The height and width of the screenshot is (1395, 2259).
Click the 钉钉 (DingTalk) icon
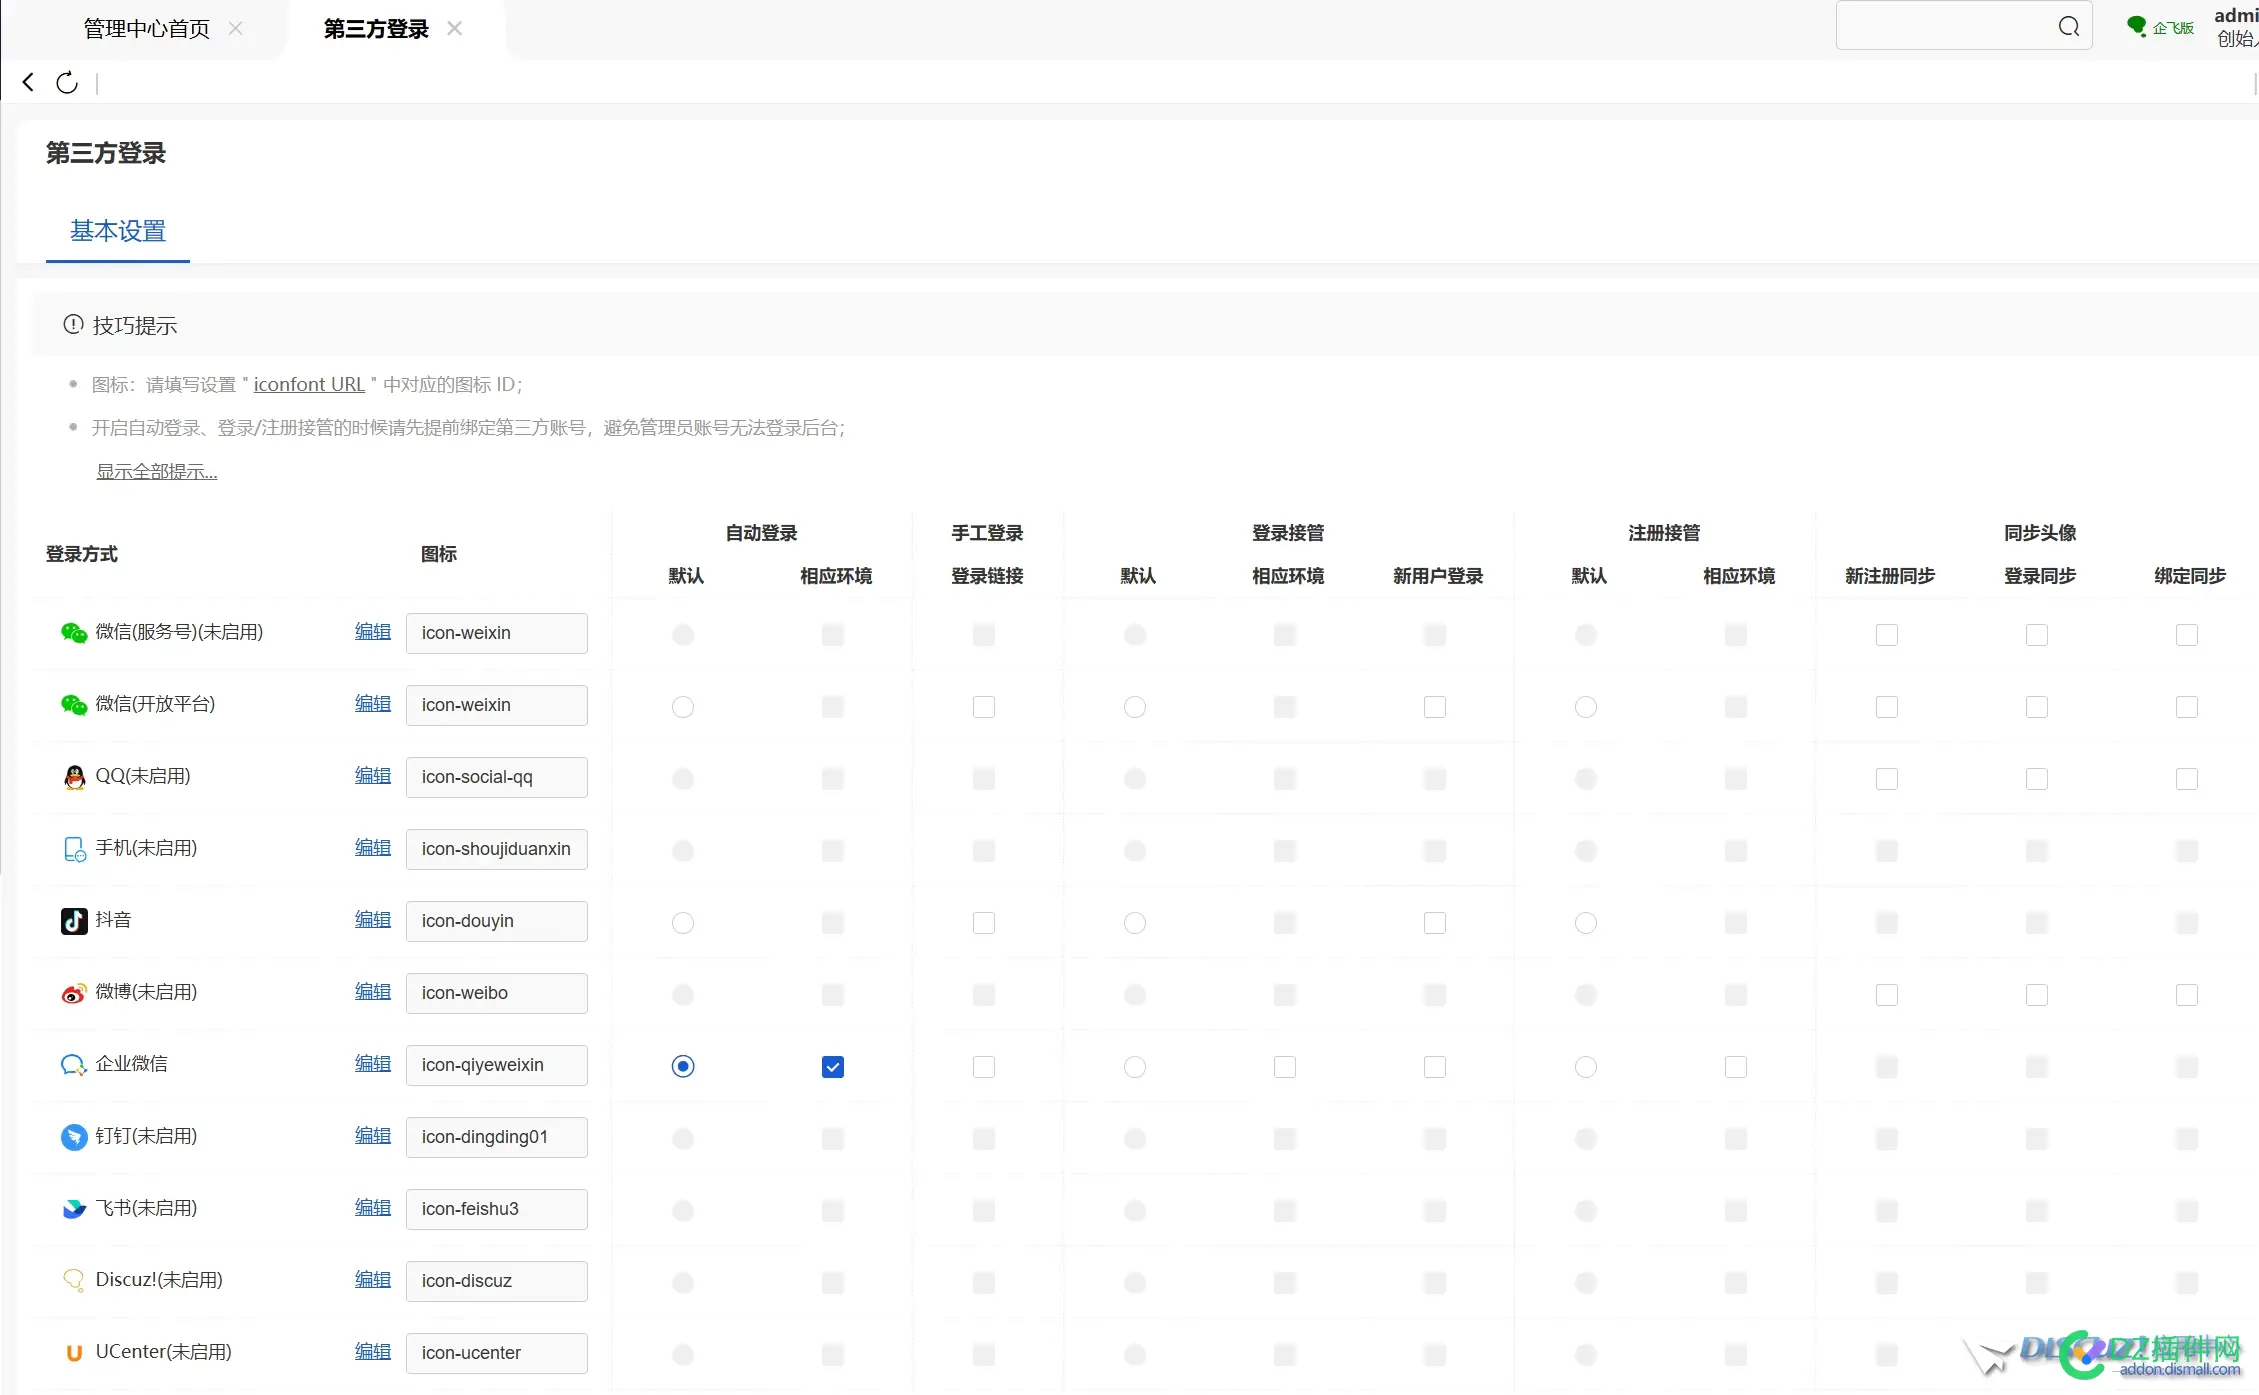click(73, 1136)
